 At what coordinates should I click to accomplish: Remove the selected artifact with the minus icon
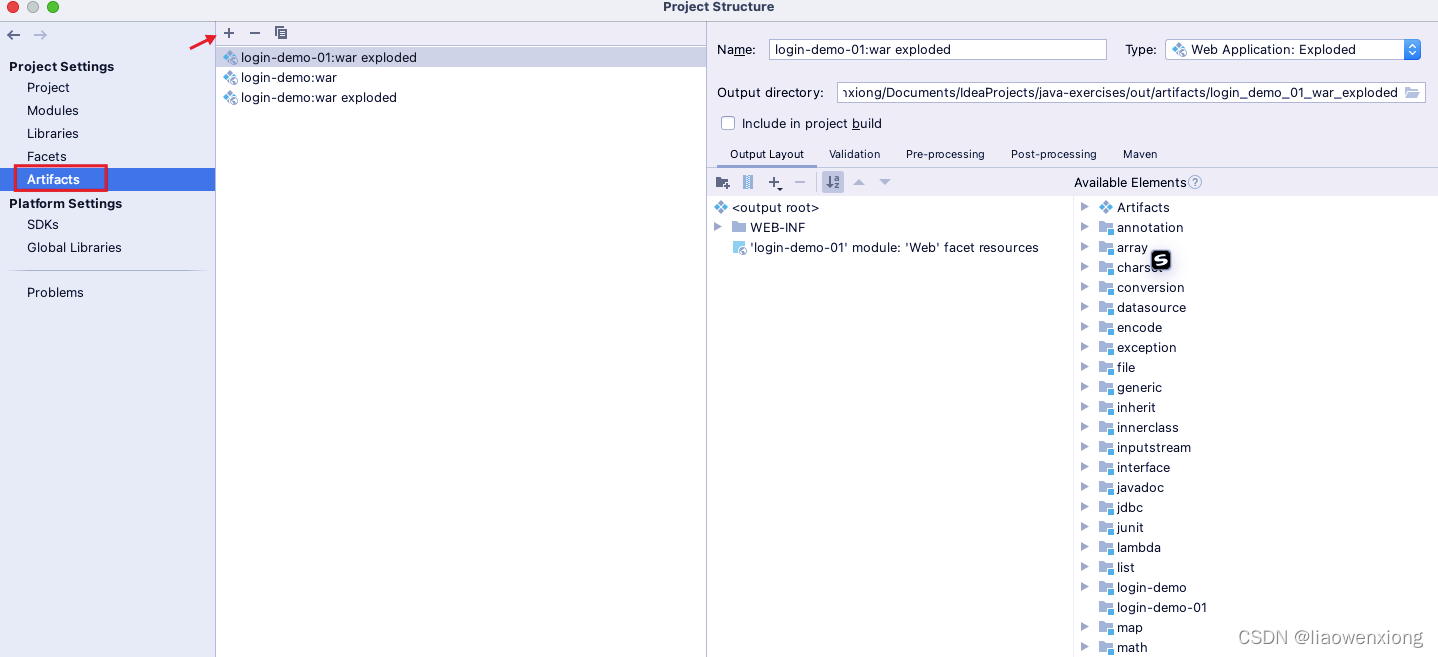(255, 33)
